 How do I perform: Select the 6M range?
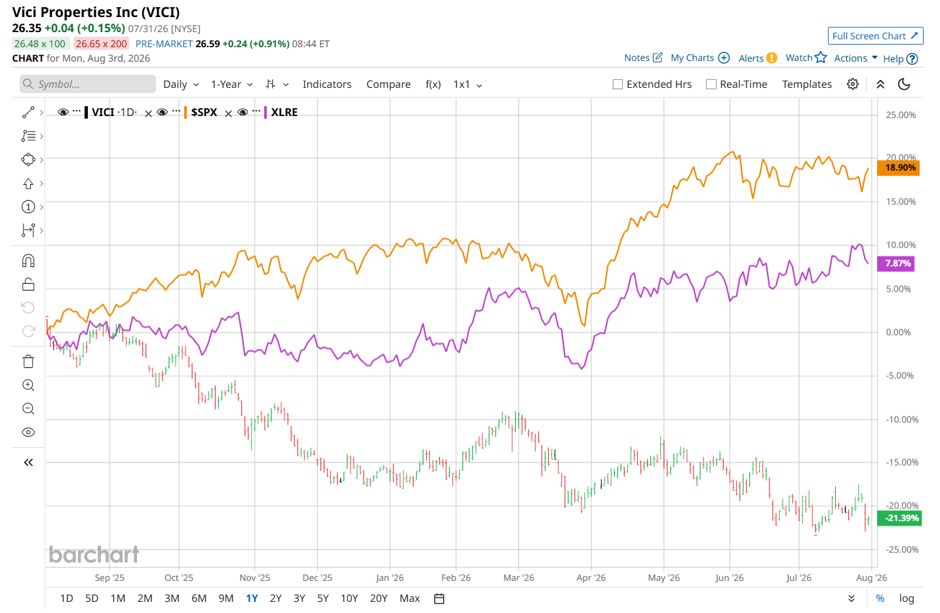tap(199, 598)
